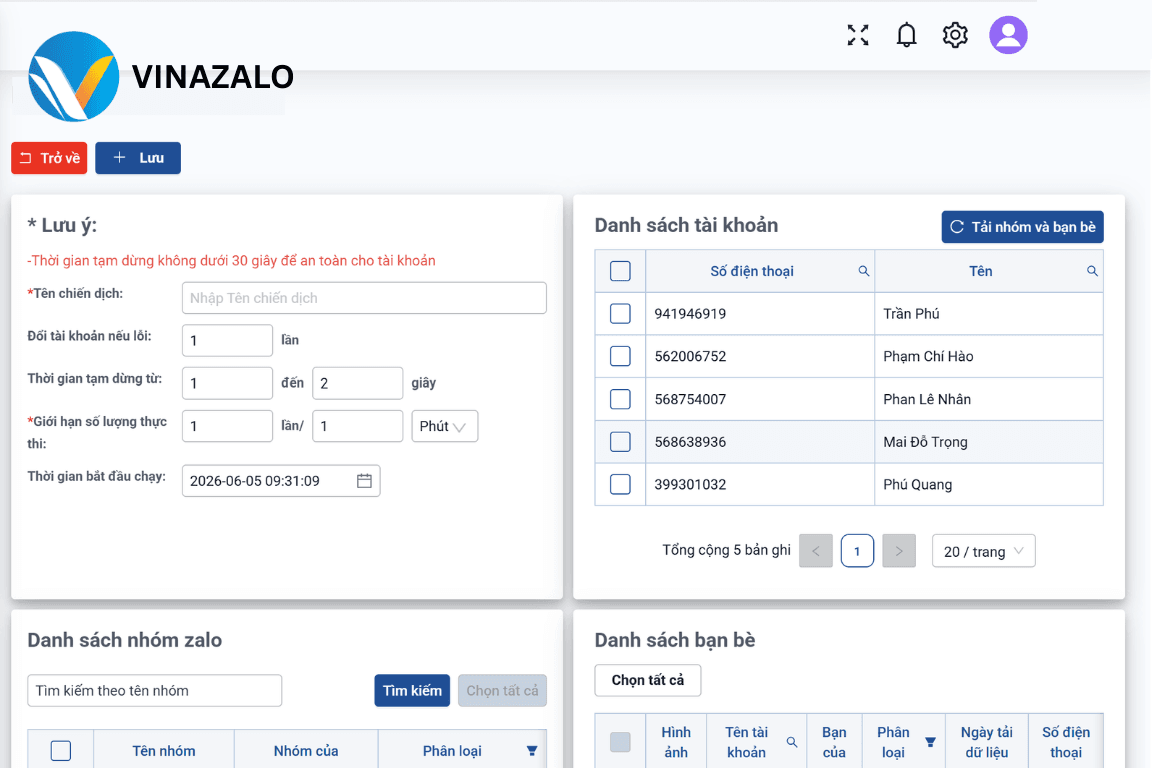Click Bạn của column header
The image size is (1152, 768).
pyautogui.click(x=834, y=742)
